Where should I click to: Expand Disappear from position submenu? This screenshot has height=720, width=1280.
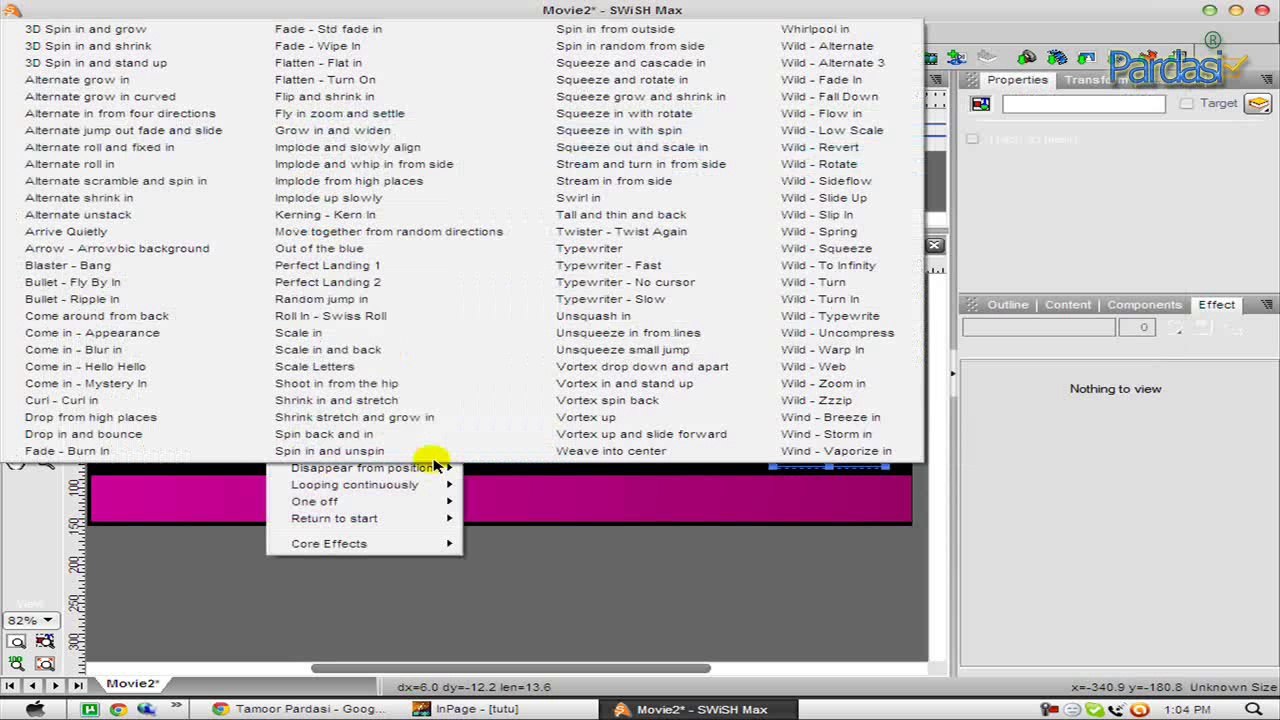[364, 468]
